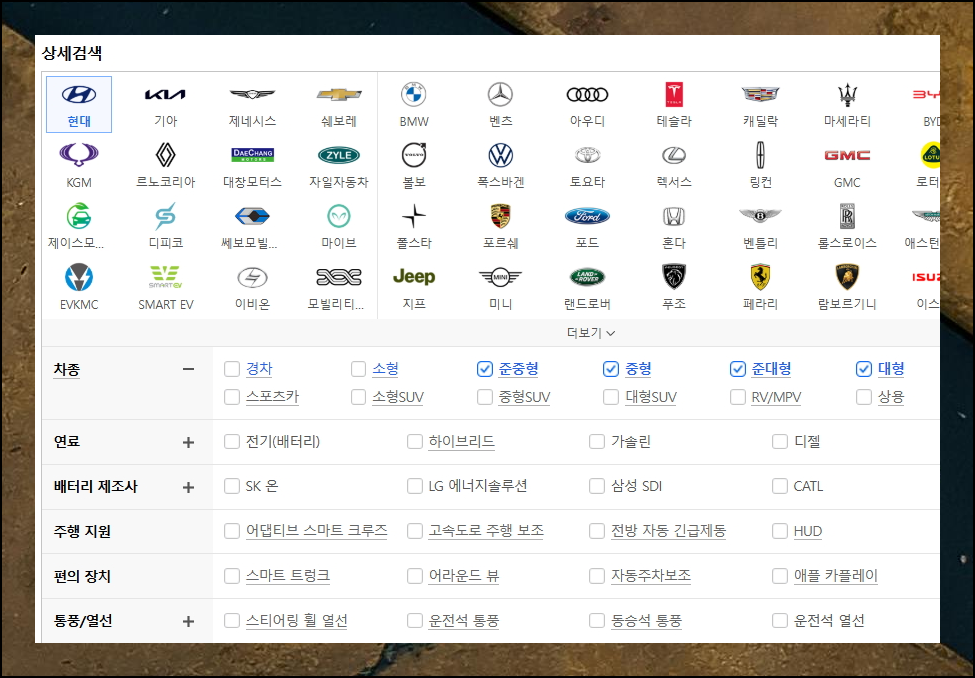Select the Daechang Motors (대창모터스) logo
The image size is (975, 678).
point(252,155)
